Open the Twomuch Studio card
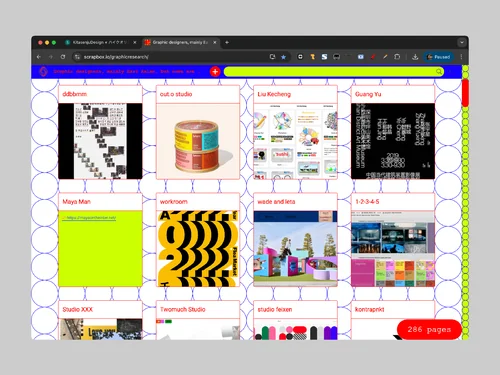Viewport: 500px width, 375px height. 198,320
